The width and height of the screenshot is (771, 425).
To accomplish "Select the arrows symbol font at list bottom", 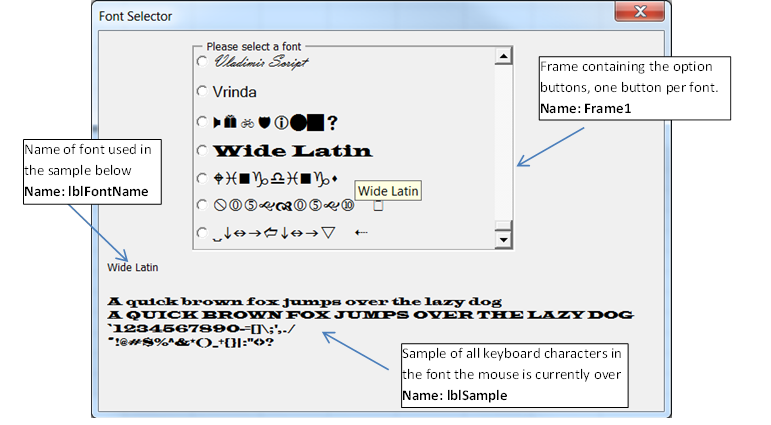I will click(x=203, y=234).
